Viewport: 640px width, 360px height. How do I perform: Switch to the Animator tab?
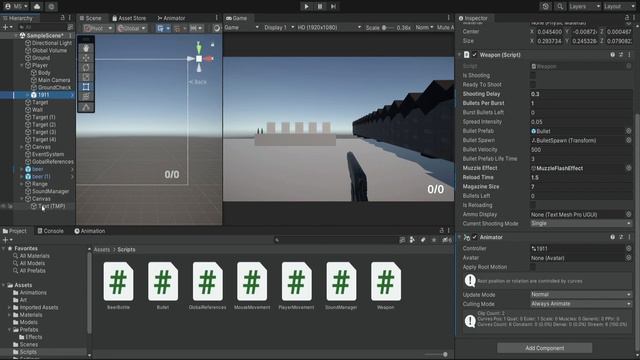point(171,18)
